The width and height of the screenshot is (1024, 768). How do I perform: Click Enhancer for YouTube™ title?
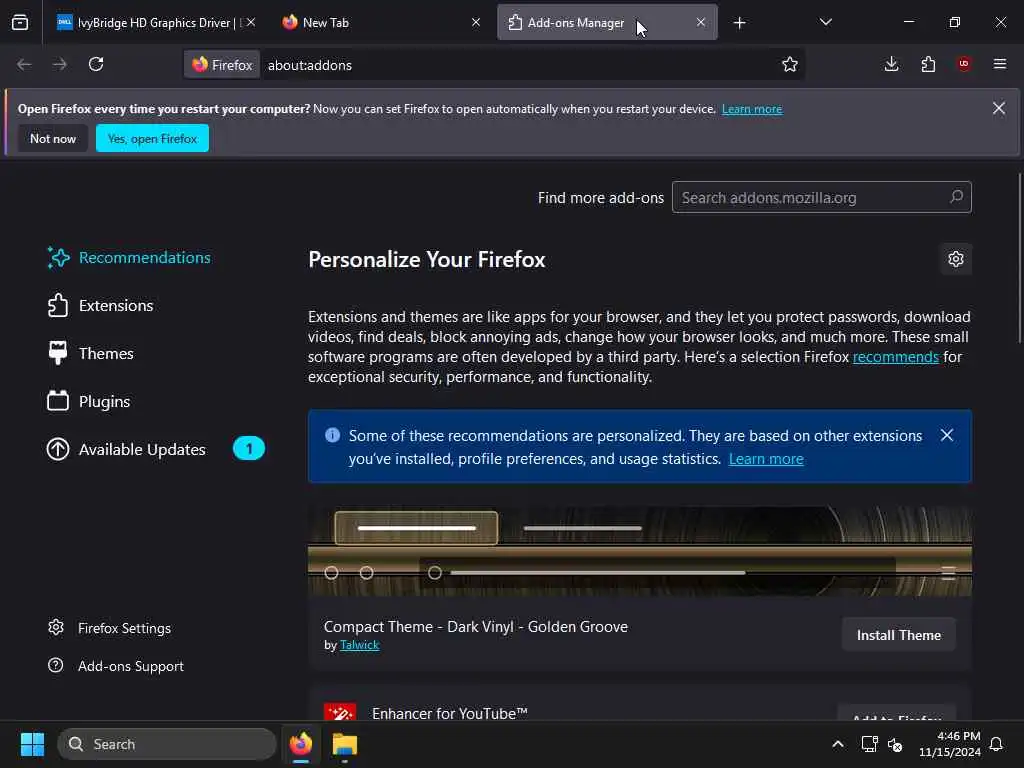449,713
